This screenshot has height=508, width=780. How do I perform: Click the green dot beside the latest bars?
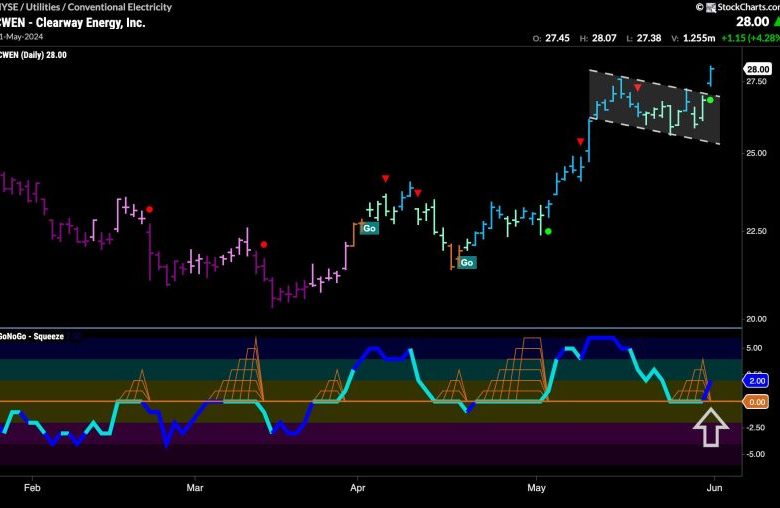pyautogui.click(x=710, y=100)
